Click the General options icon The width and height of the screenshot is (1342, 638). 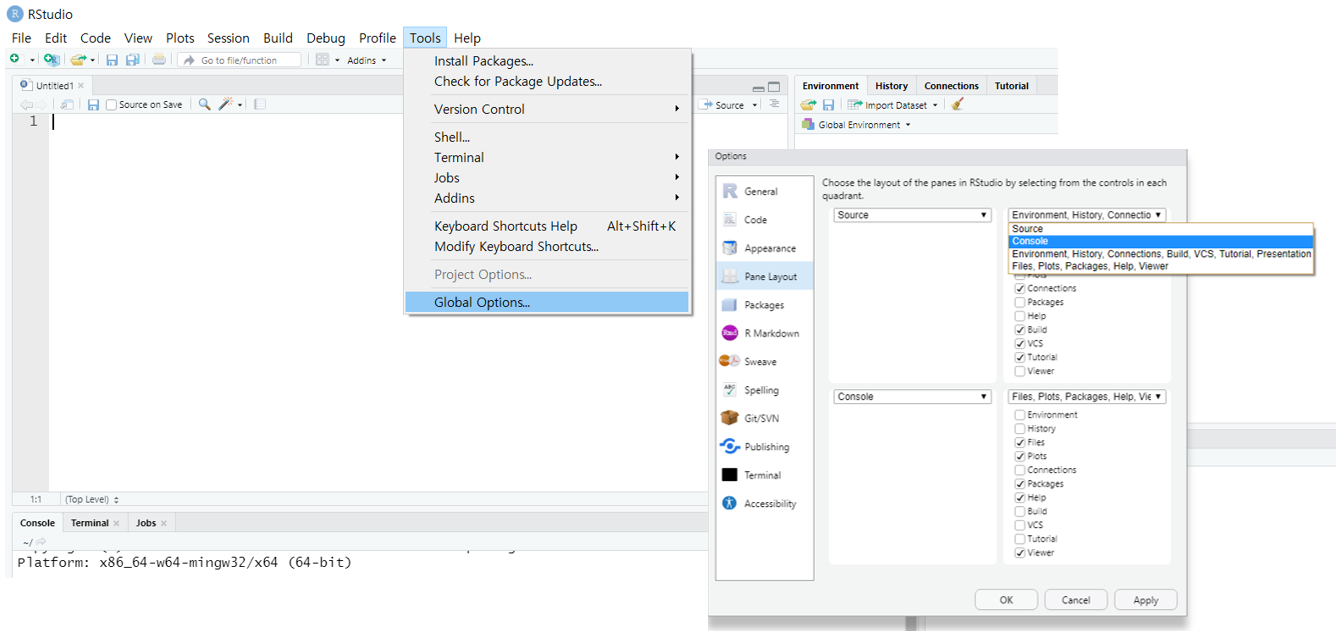coord(730,191)
